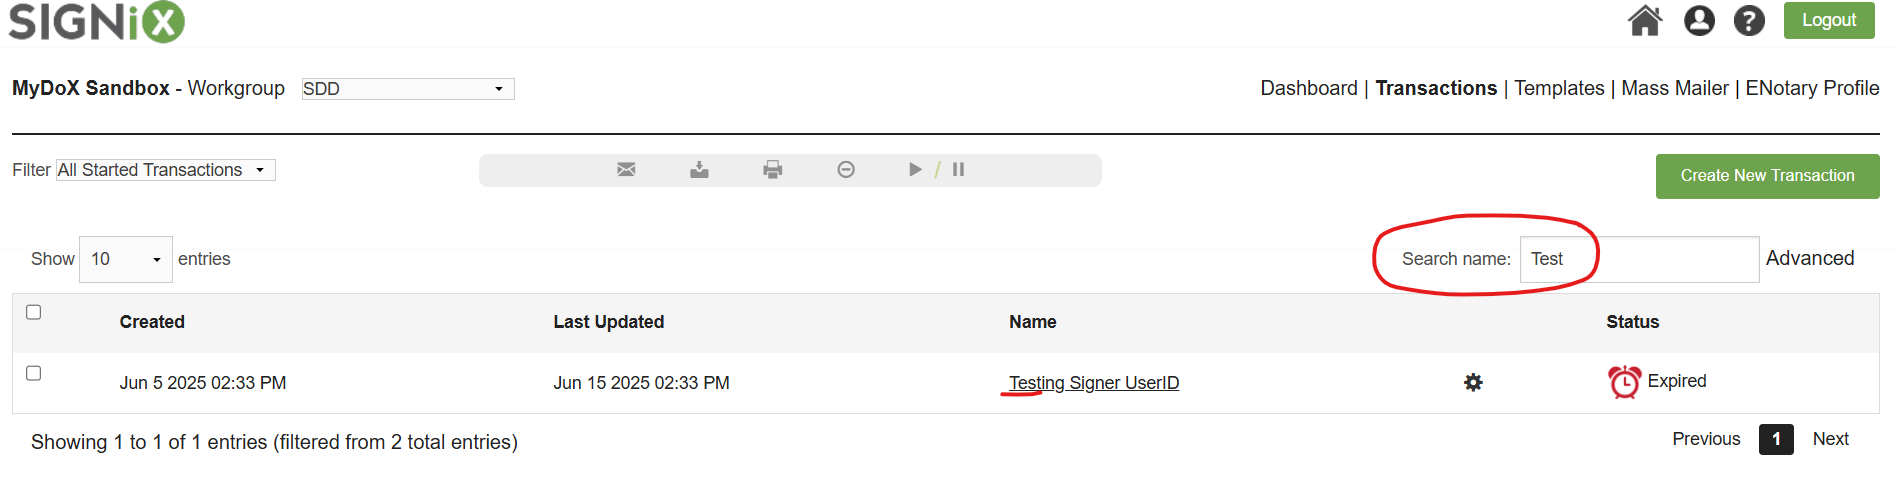Click the home icon in header

coord(1644,20)
